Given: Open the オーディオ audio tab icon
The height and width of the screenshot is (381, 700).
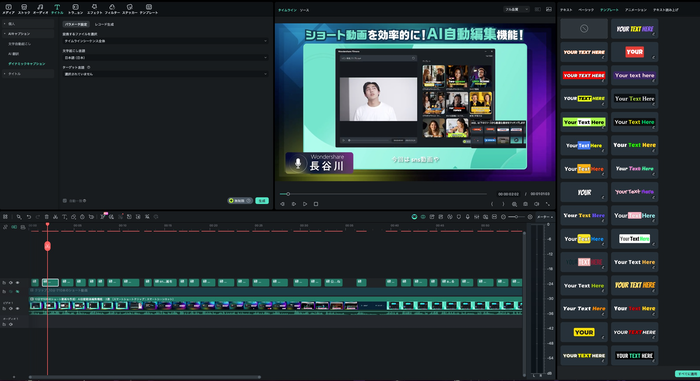Looking at the screenshot, I should click(40, 8).
